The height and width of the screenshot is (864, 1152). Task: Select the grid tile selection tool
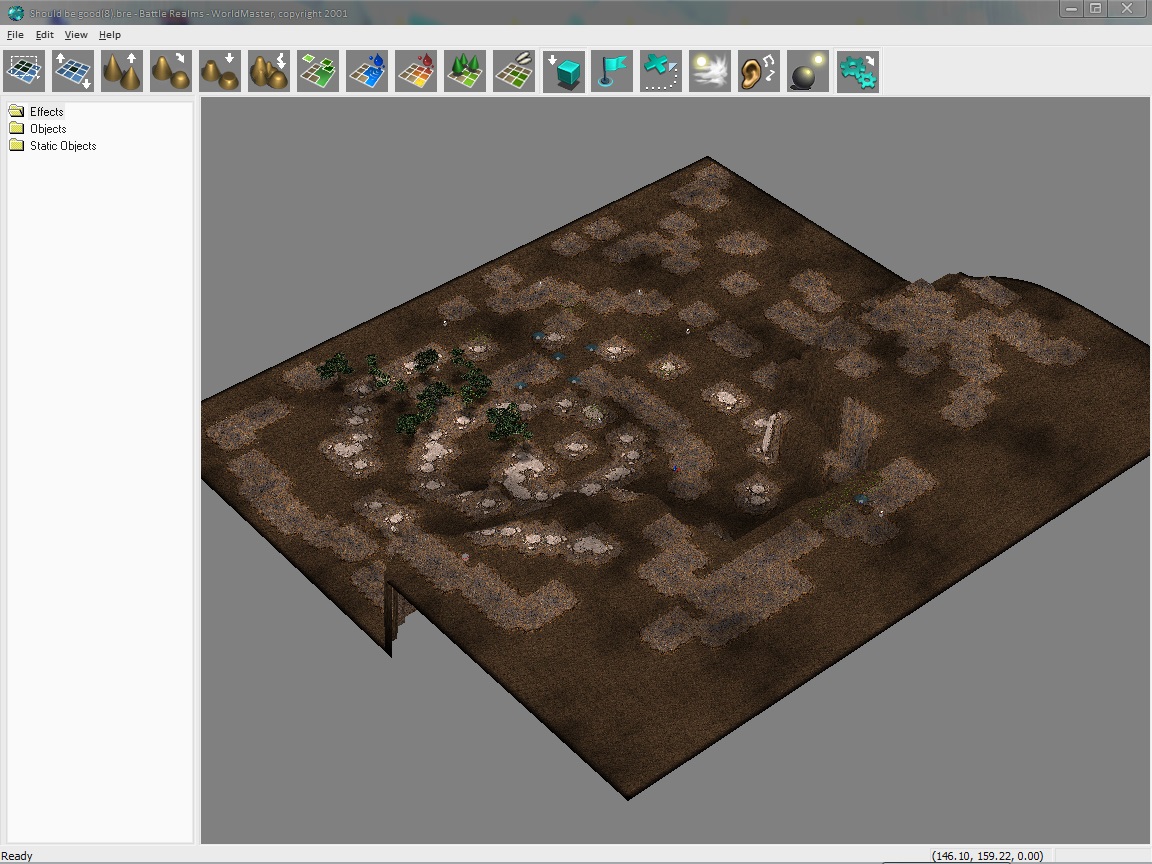pyautogui.click(x=24, y=71)
